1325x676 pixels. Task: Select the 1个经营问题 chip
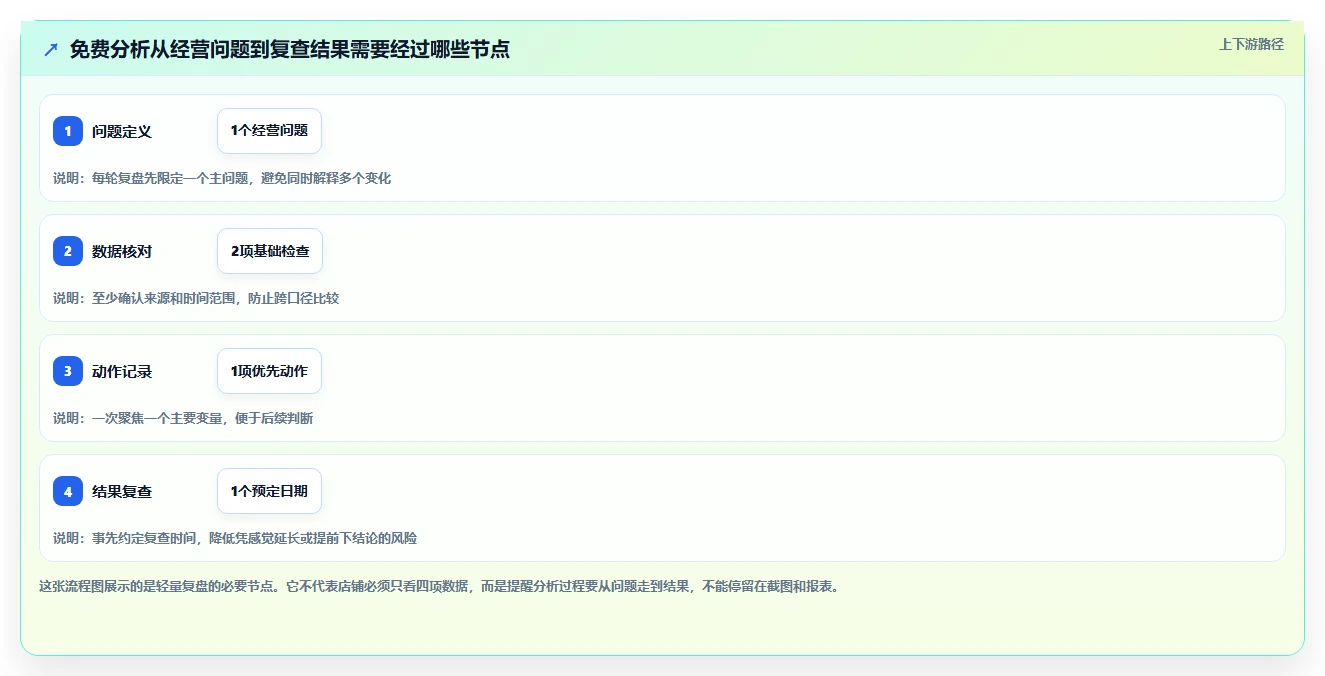point(269,131)
